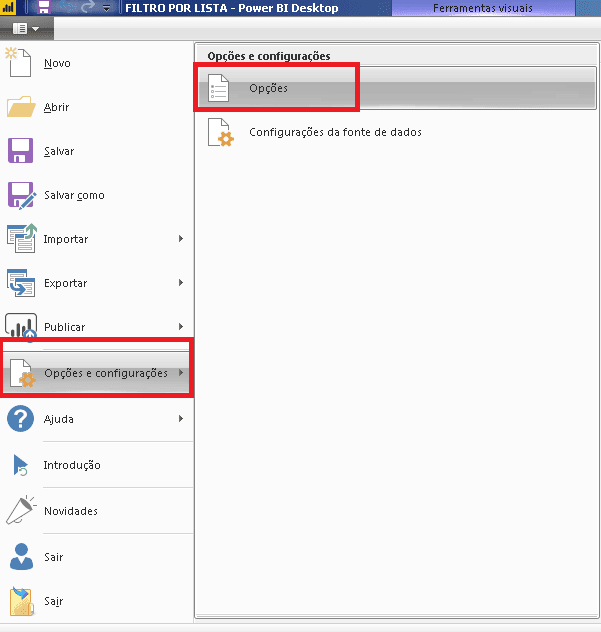Image resolution: width=601 pixels, height=632 pixels.
Task: Switch to the Ferramentas visuais tab
Action: coord(483,8)
